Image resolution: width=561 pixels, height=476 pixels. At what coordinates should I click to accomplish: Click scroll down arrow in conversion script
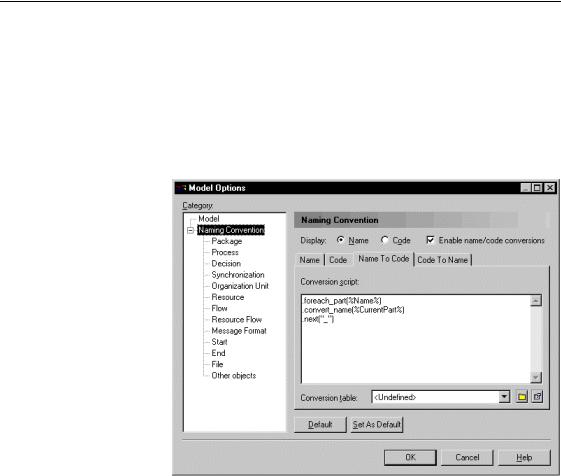536,377
